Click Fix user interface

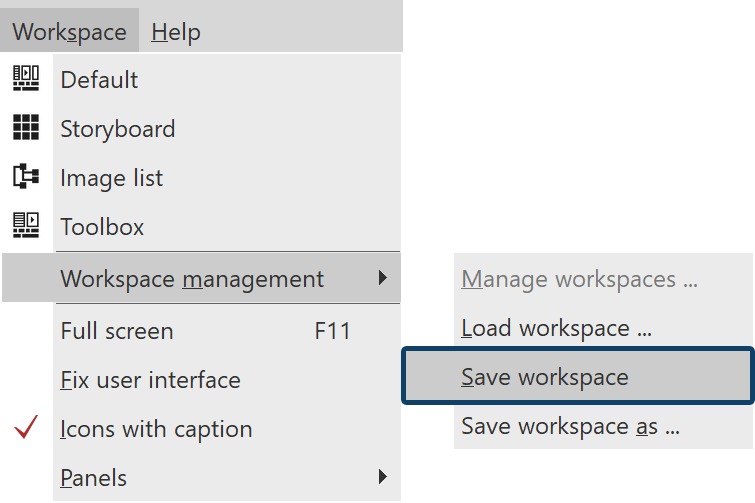click(150, 380)
